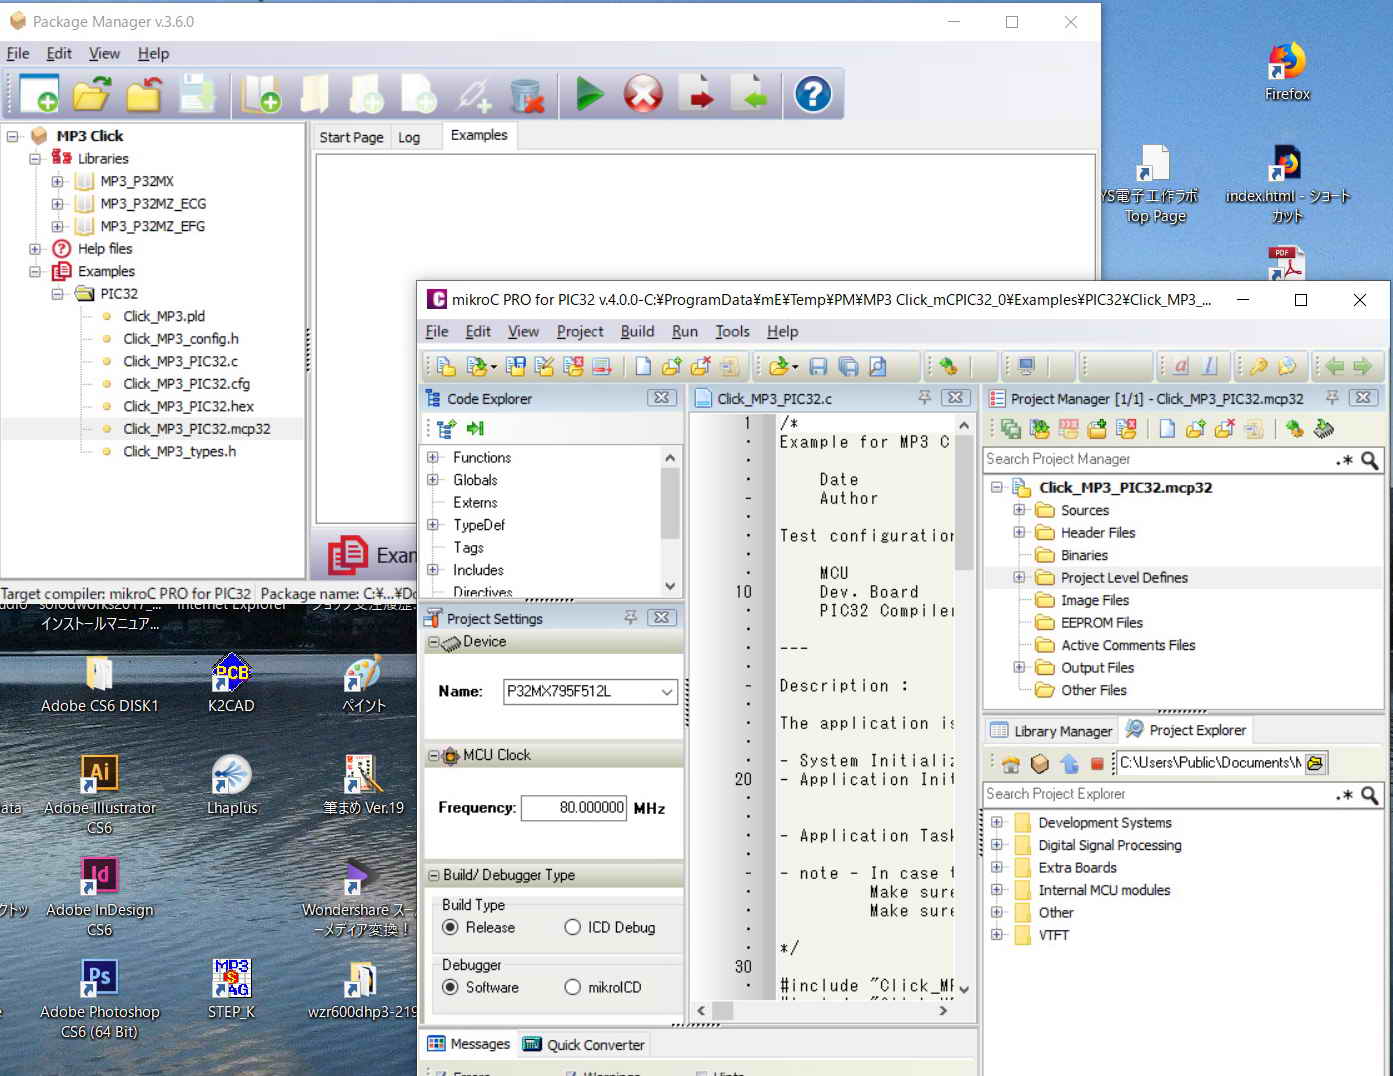Expand MP3_P32MZ_ECG library node
This screenshot has height=1076, width=1393.
click(57, 203)
